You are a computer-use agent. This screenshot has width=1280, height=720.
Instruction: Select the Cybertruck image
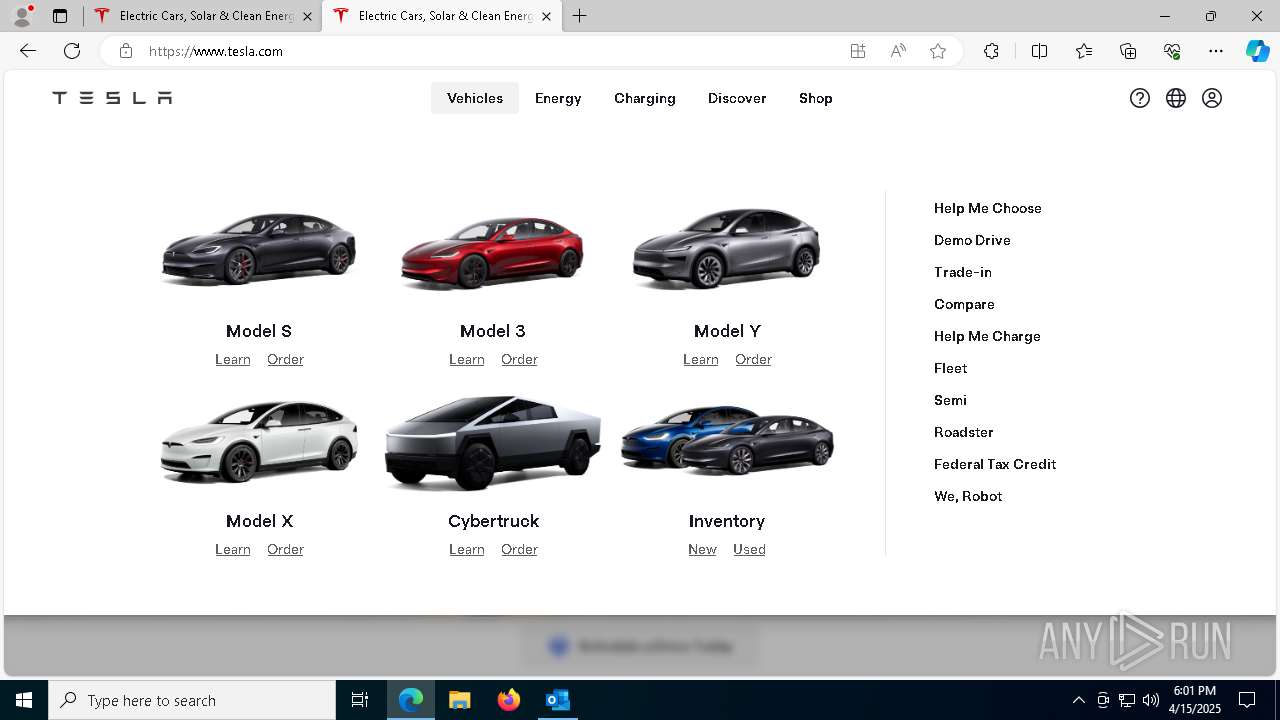pyautogui.click(x=492, y=442)
